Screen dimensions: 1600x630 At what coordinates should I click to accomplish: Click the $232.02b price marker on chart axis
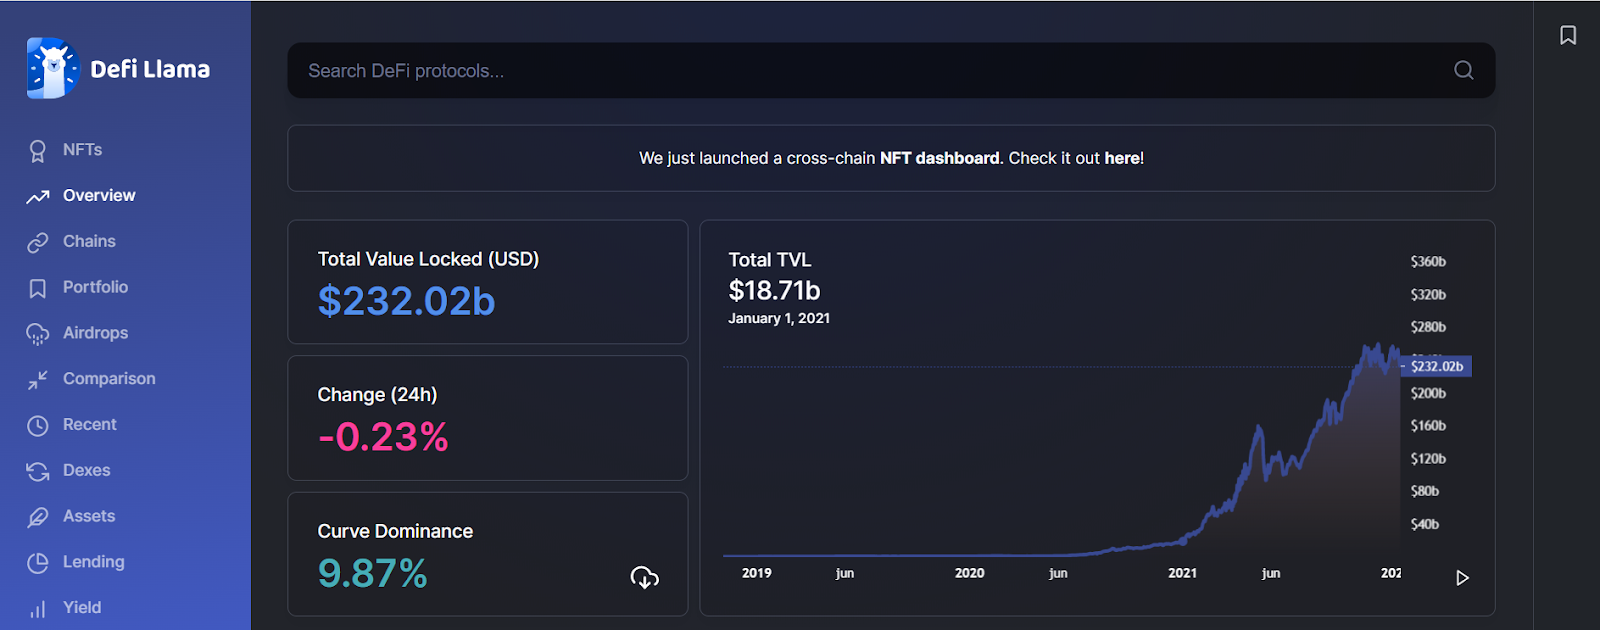point(1437,366)
